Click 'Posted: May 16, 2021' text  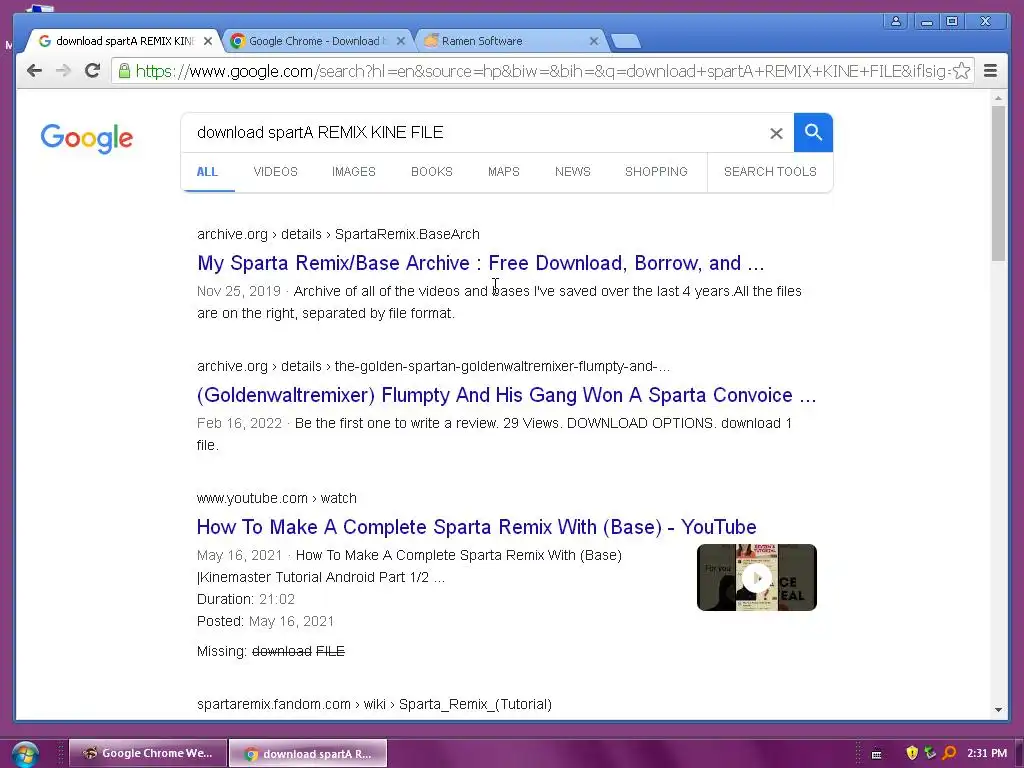point(266,621)
